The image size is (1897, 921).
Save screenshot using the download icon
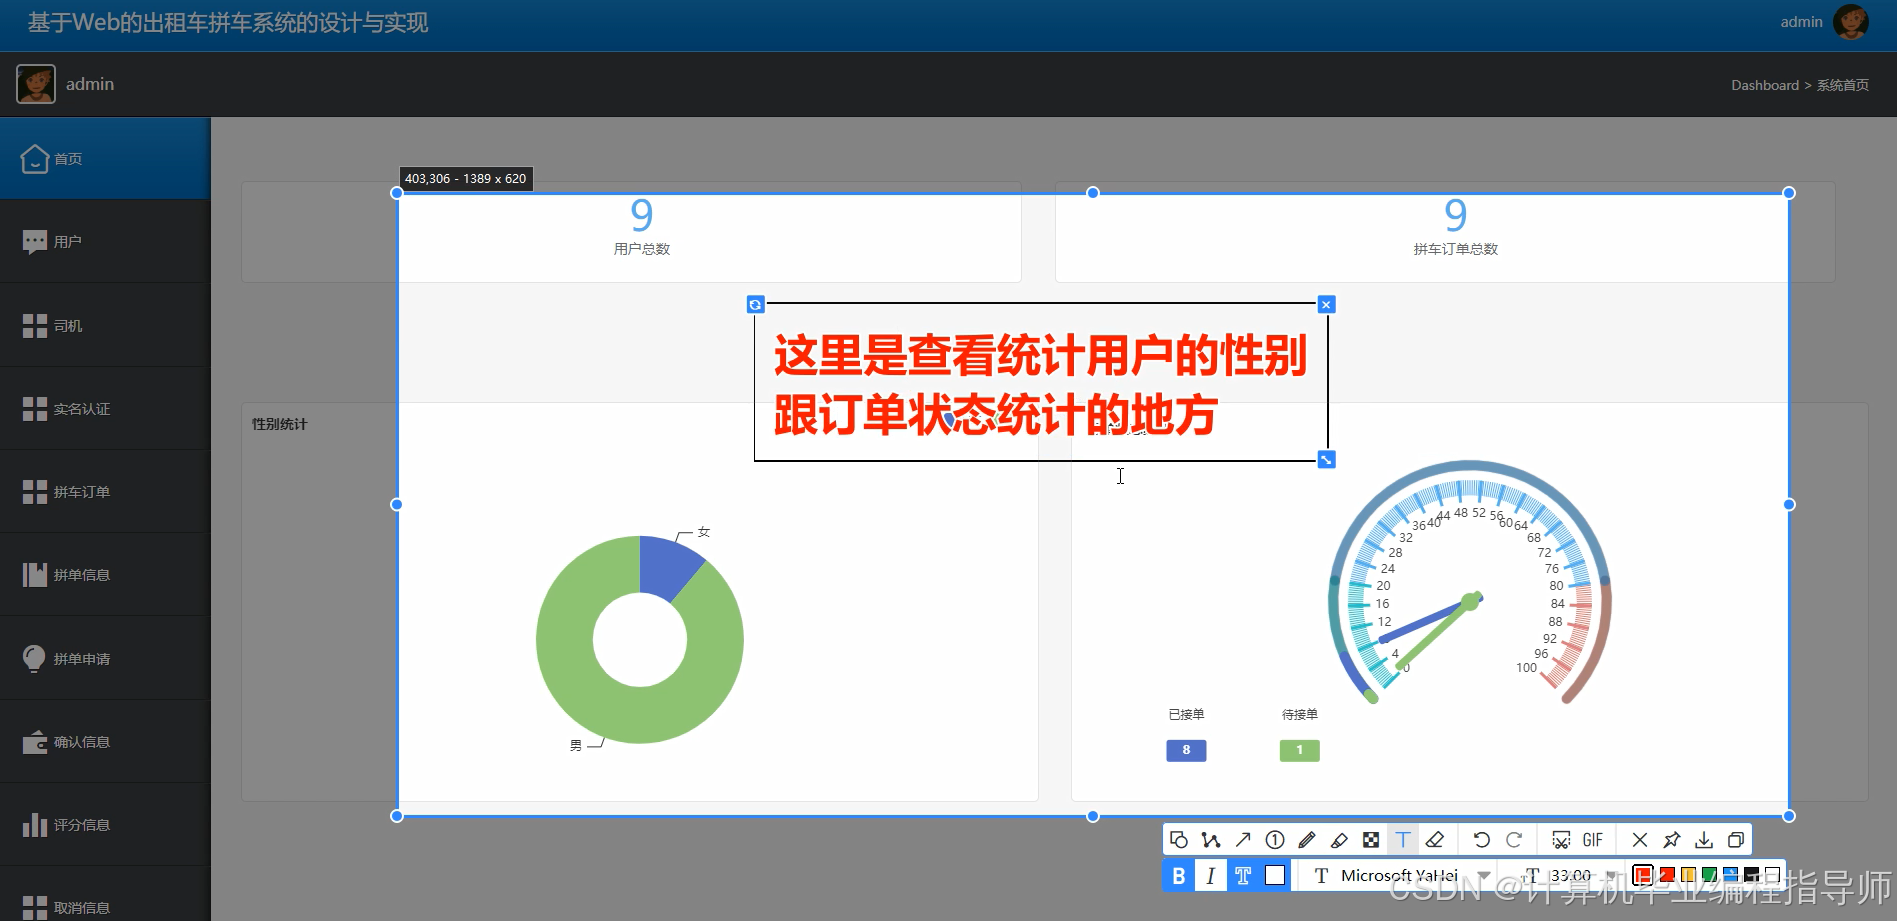(1705, 840)
